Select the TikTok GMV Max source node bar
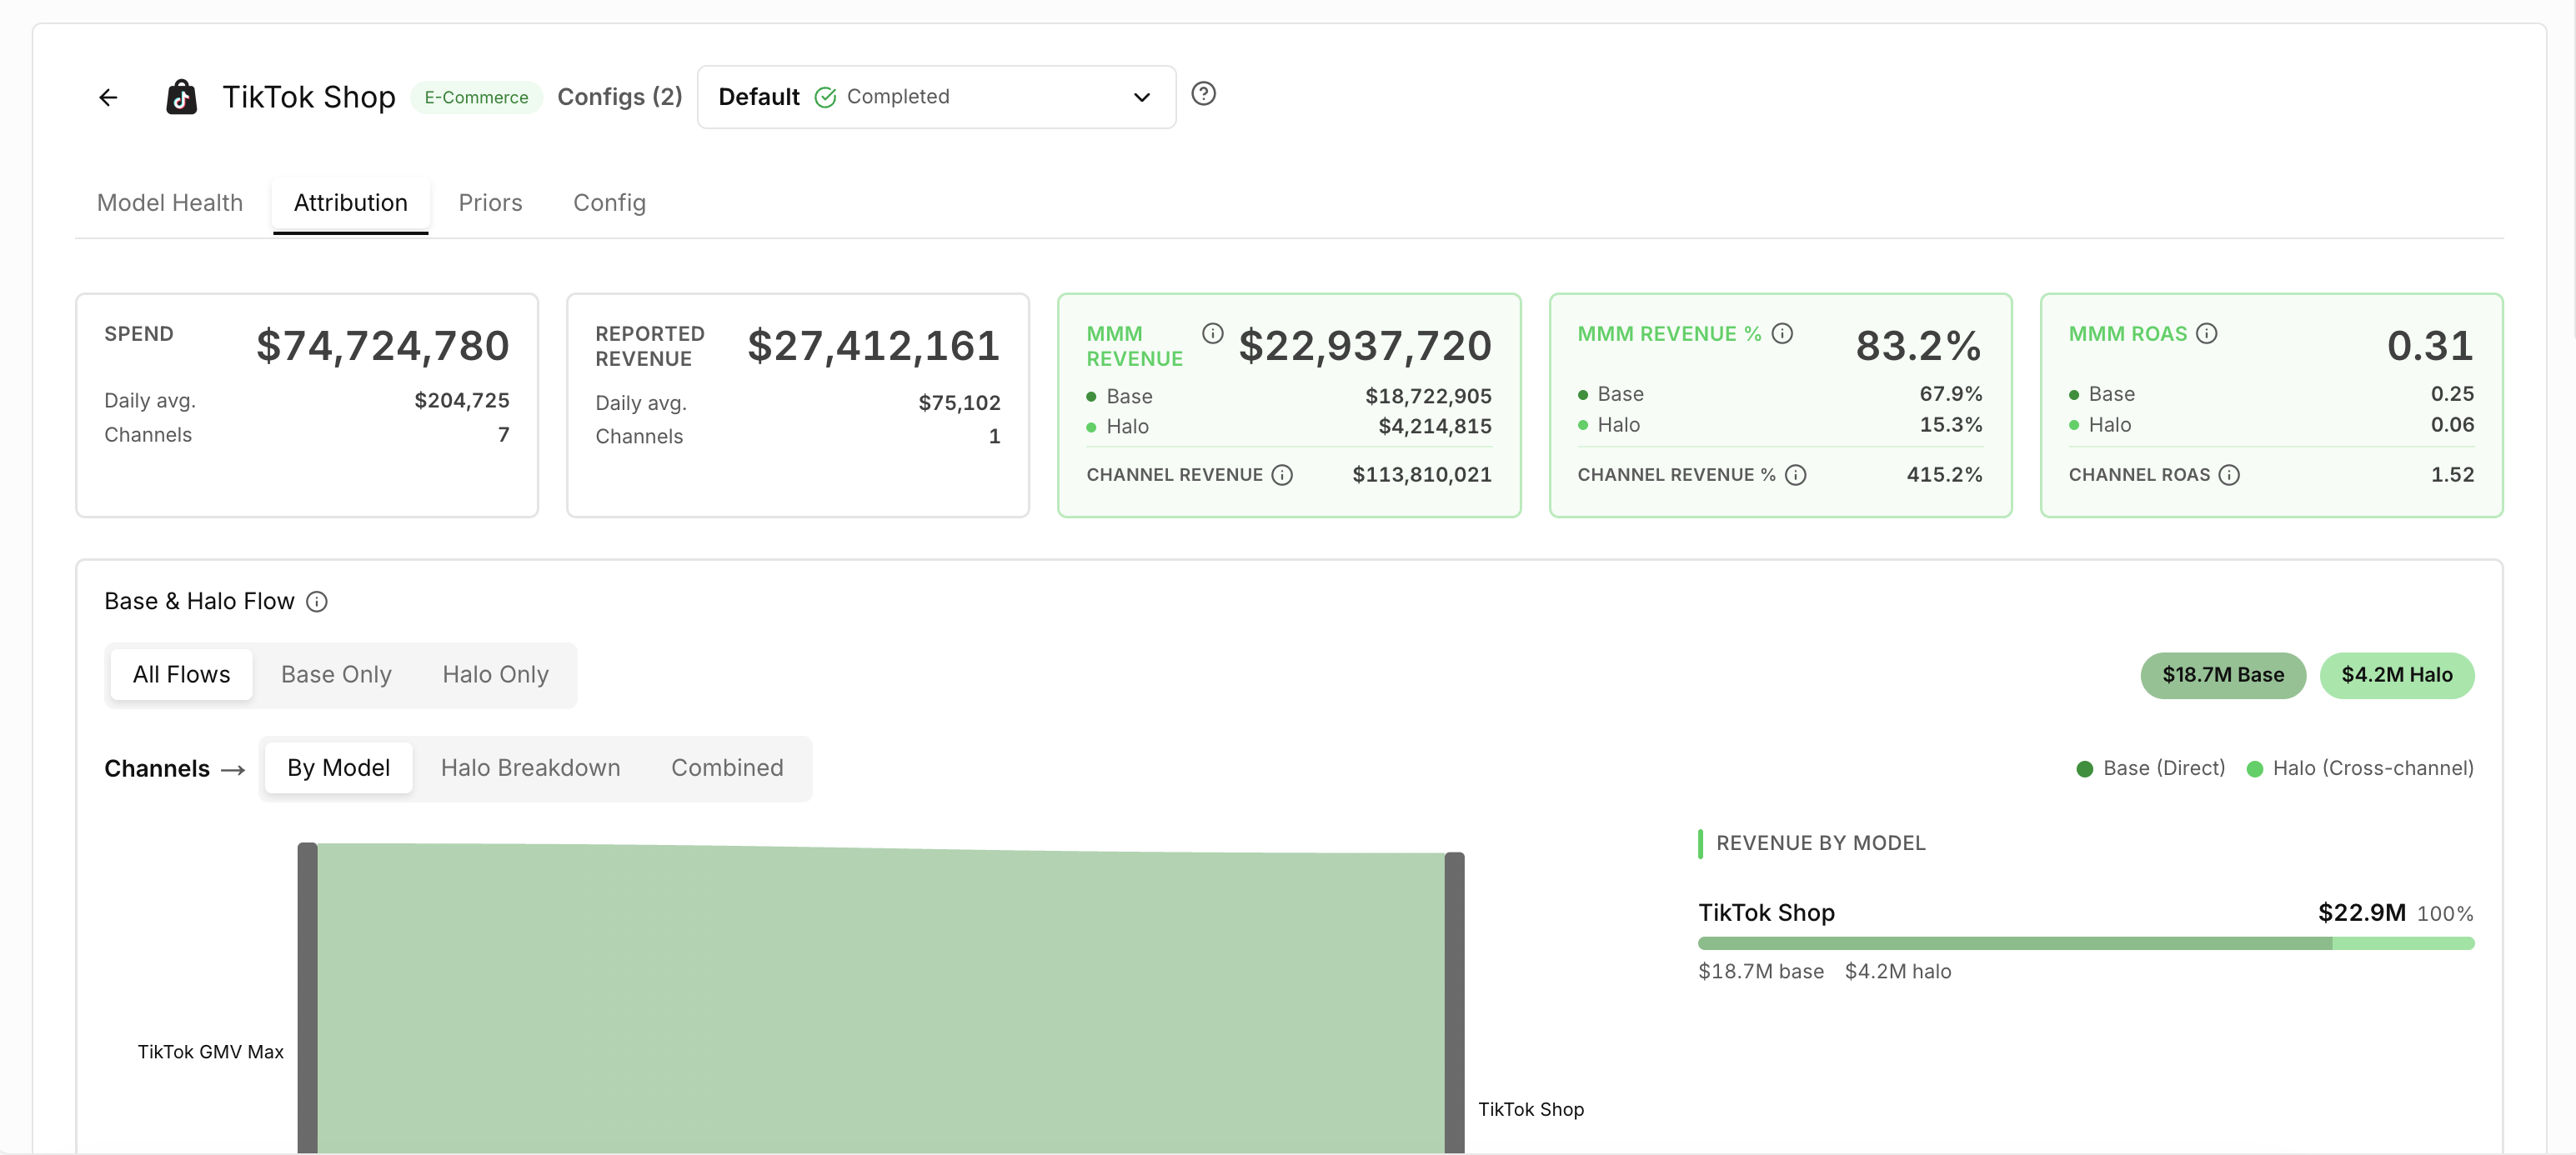2576x1155 pixels. (307, 998)
